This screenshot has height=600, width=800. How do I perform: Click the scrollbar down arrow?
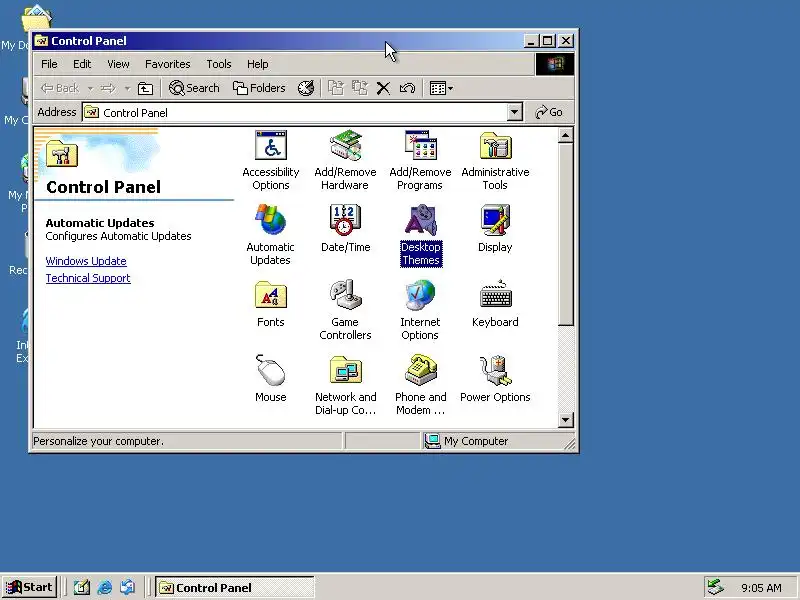[x=565, y=420]
